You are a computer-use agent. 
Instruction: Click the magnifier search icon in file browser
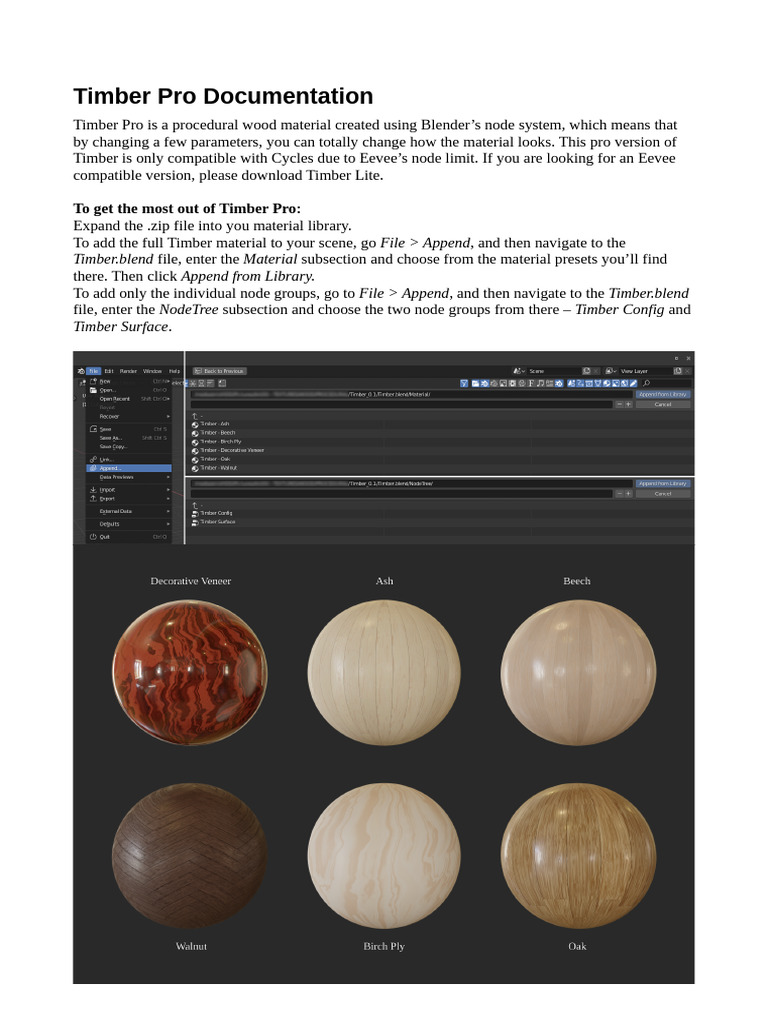[x=647, y=383]
